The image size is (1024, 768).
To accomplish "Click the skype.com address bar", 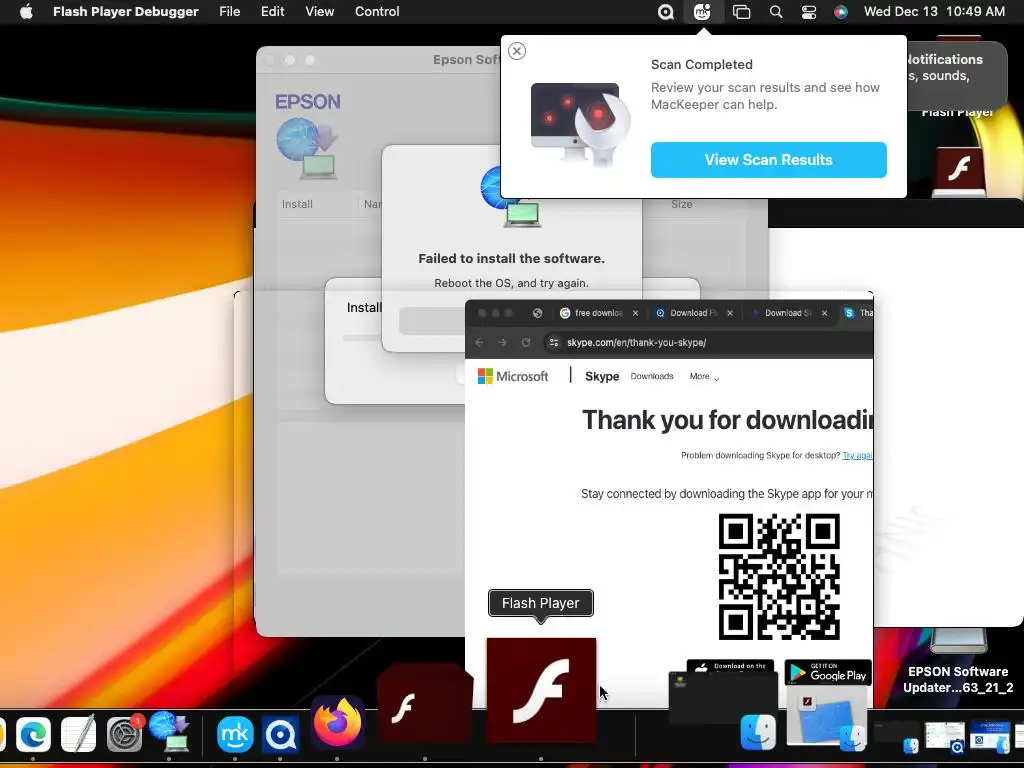I will point(709,342).
